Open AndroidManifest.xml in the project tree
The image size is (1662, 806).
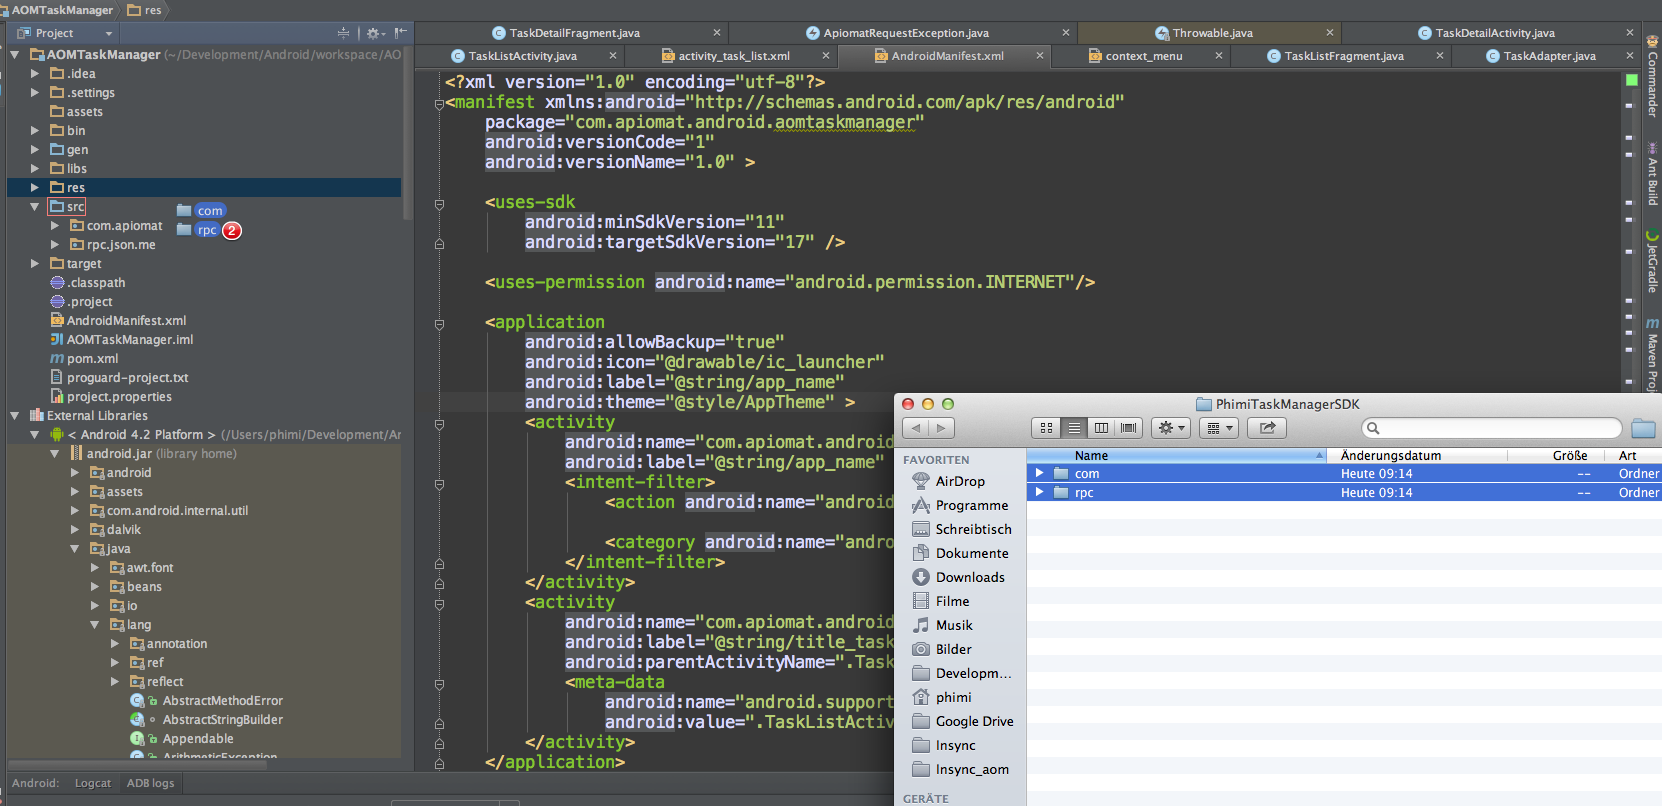pos(118,321)
